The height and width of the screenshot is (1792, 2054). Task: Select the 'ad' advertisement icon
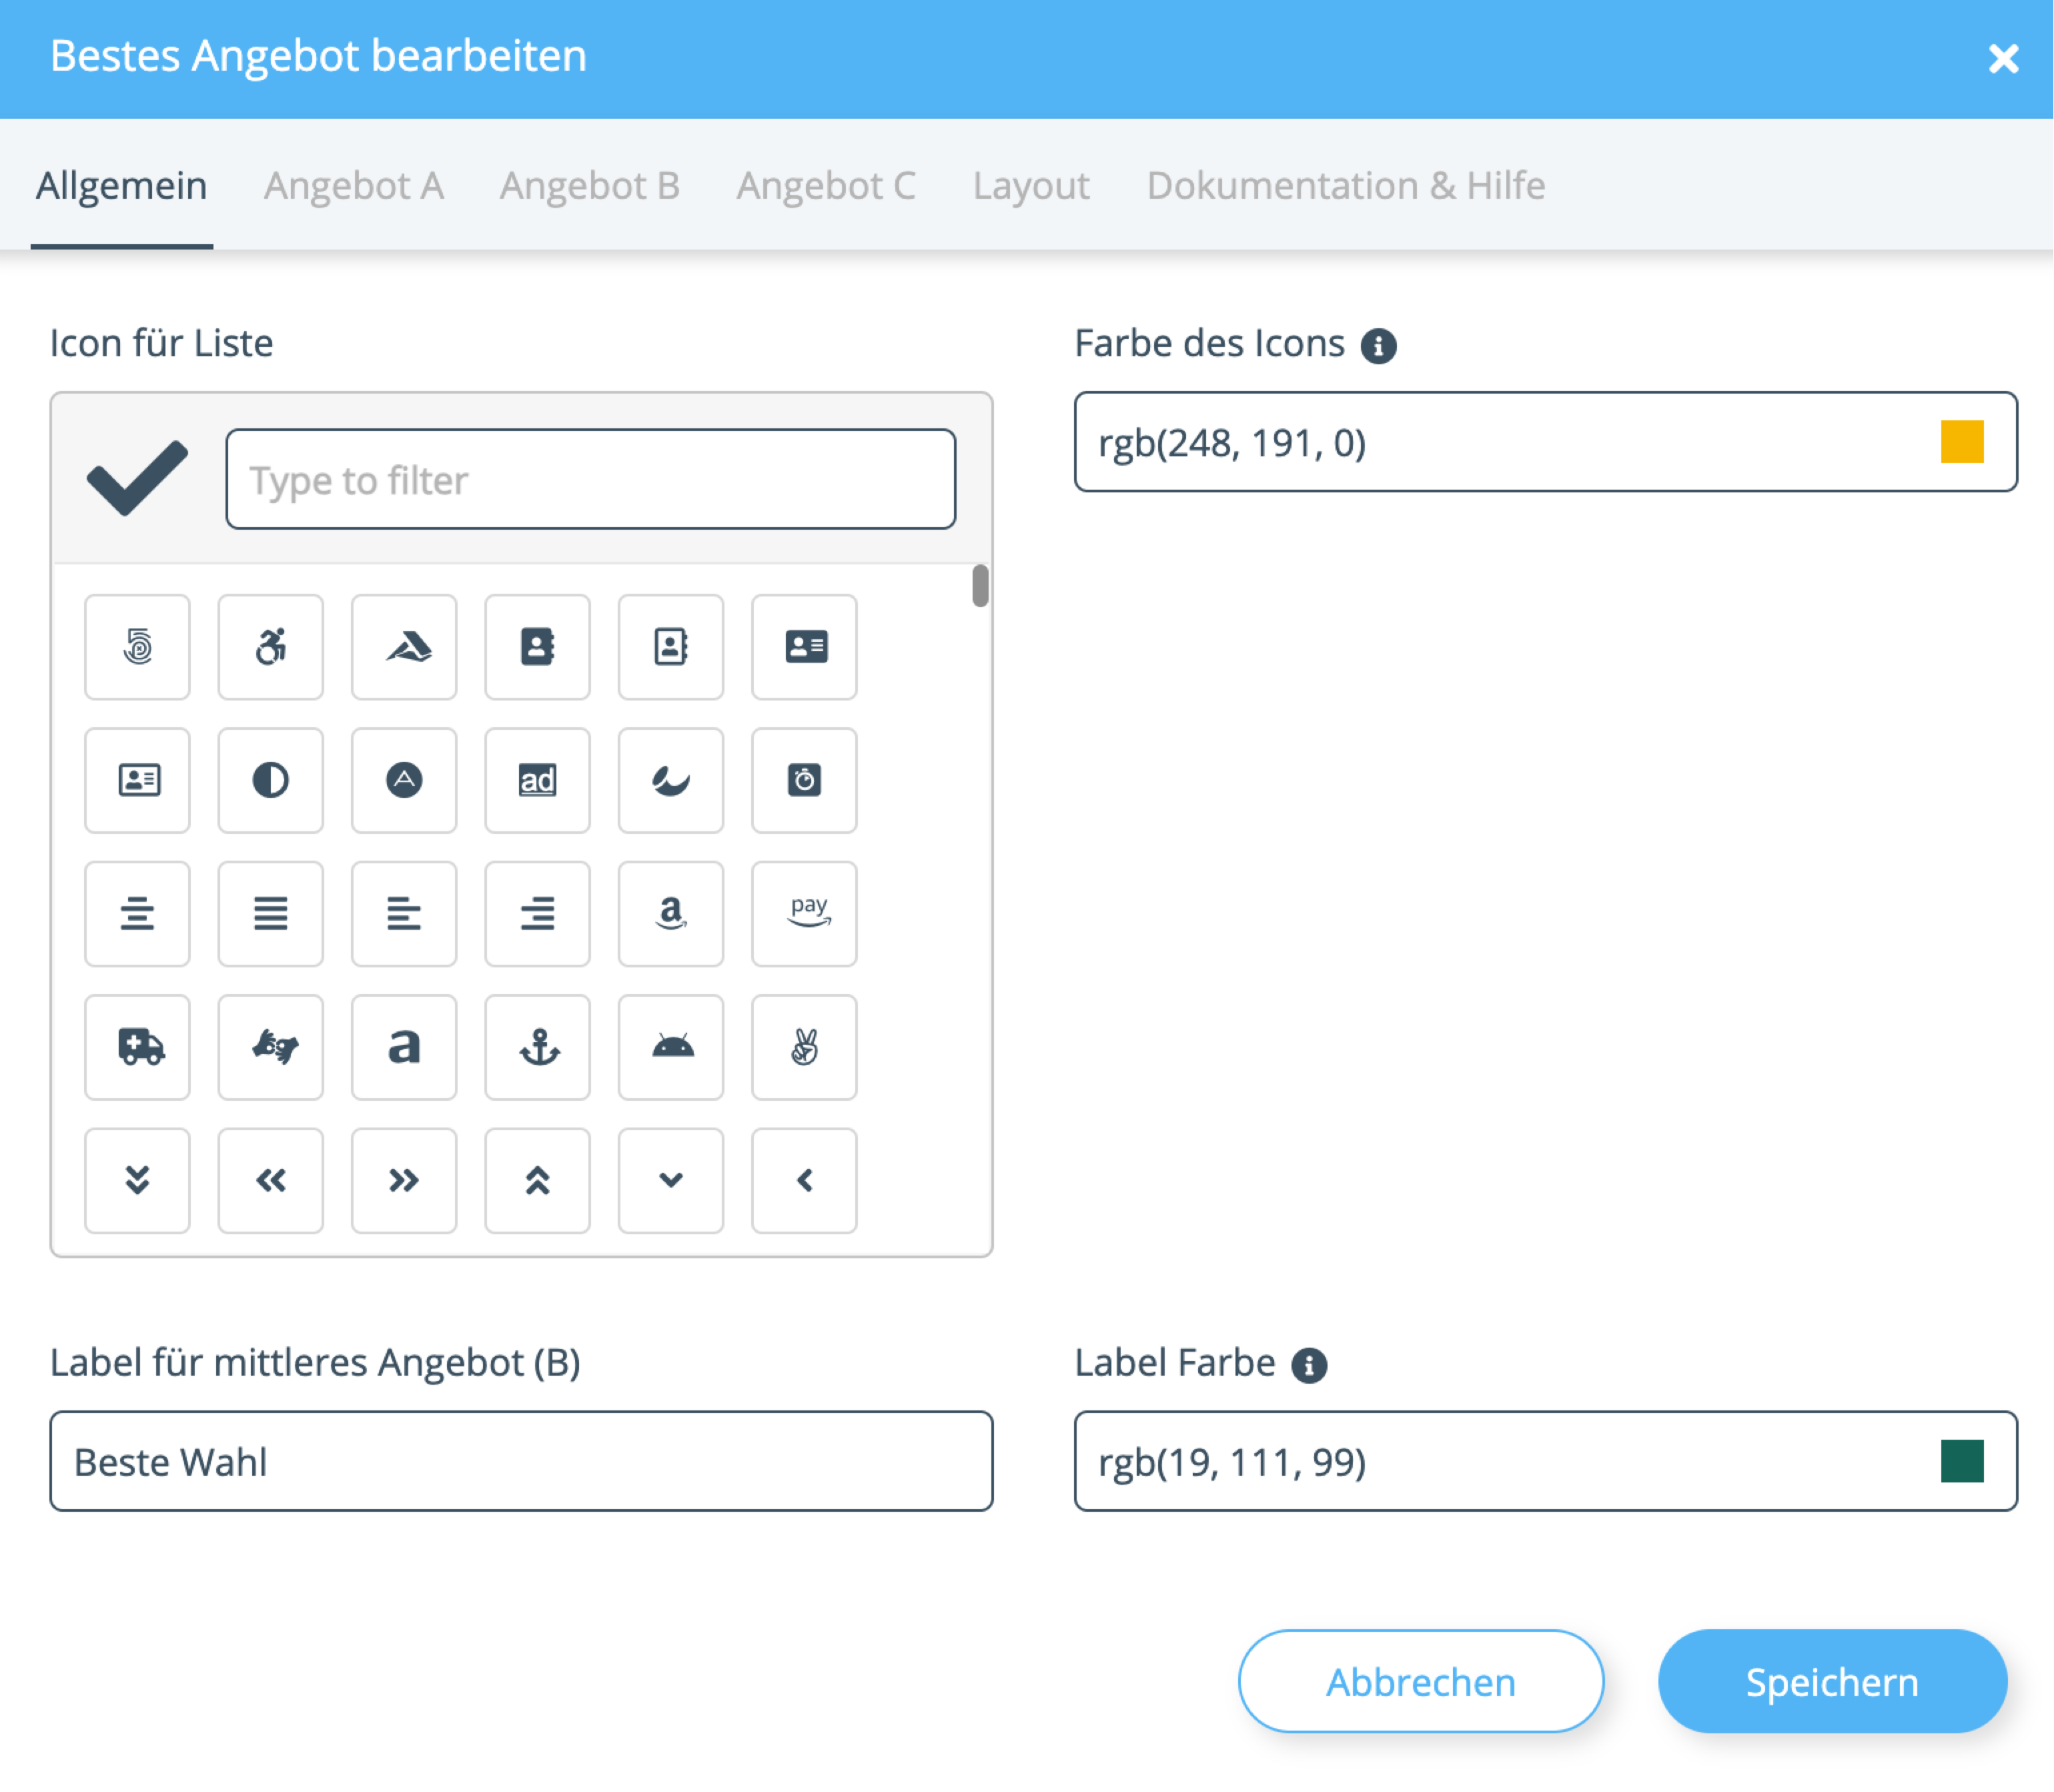(x=538, y=780)
